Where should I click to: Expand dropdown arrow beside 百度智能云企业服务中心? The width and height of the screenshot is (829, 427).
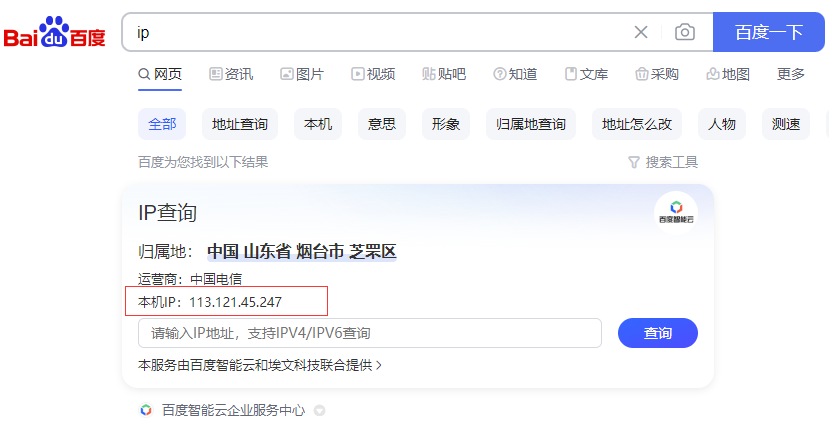click(319, 411)
